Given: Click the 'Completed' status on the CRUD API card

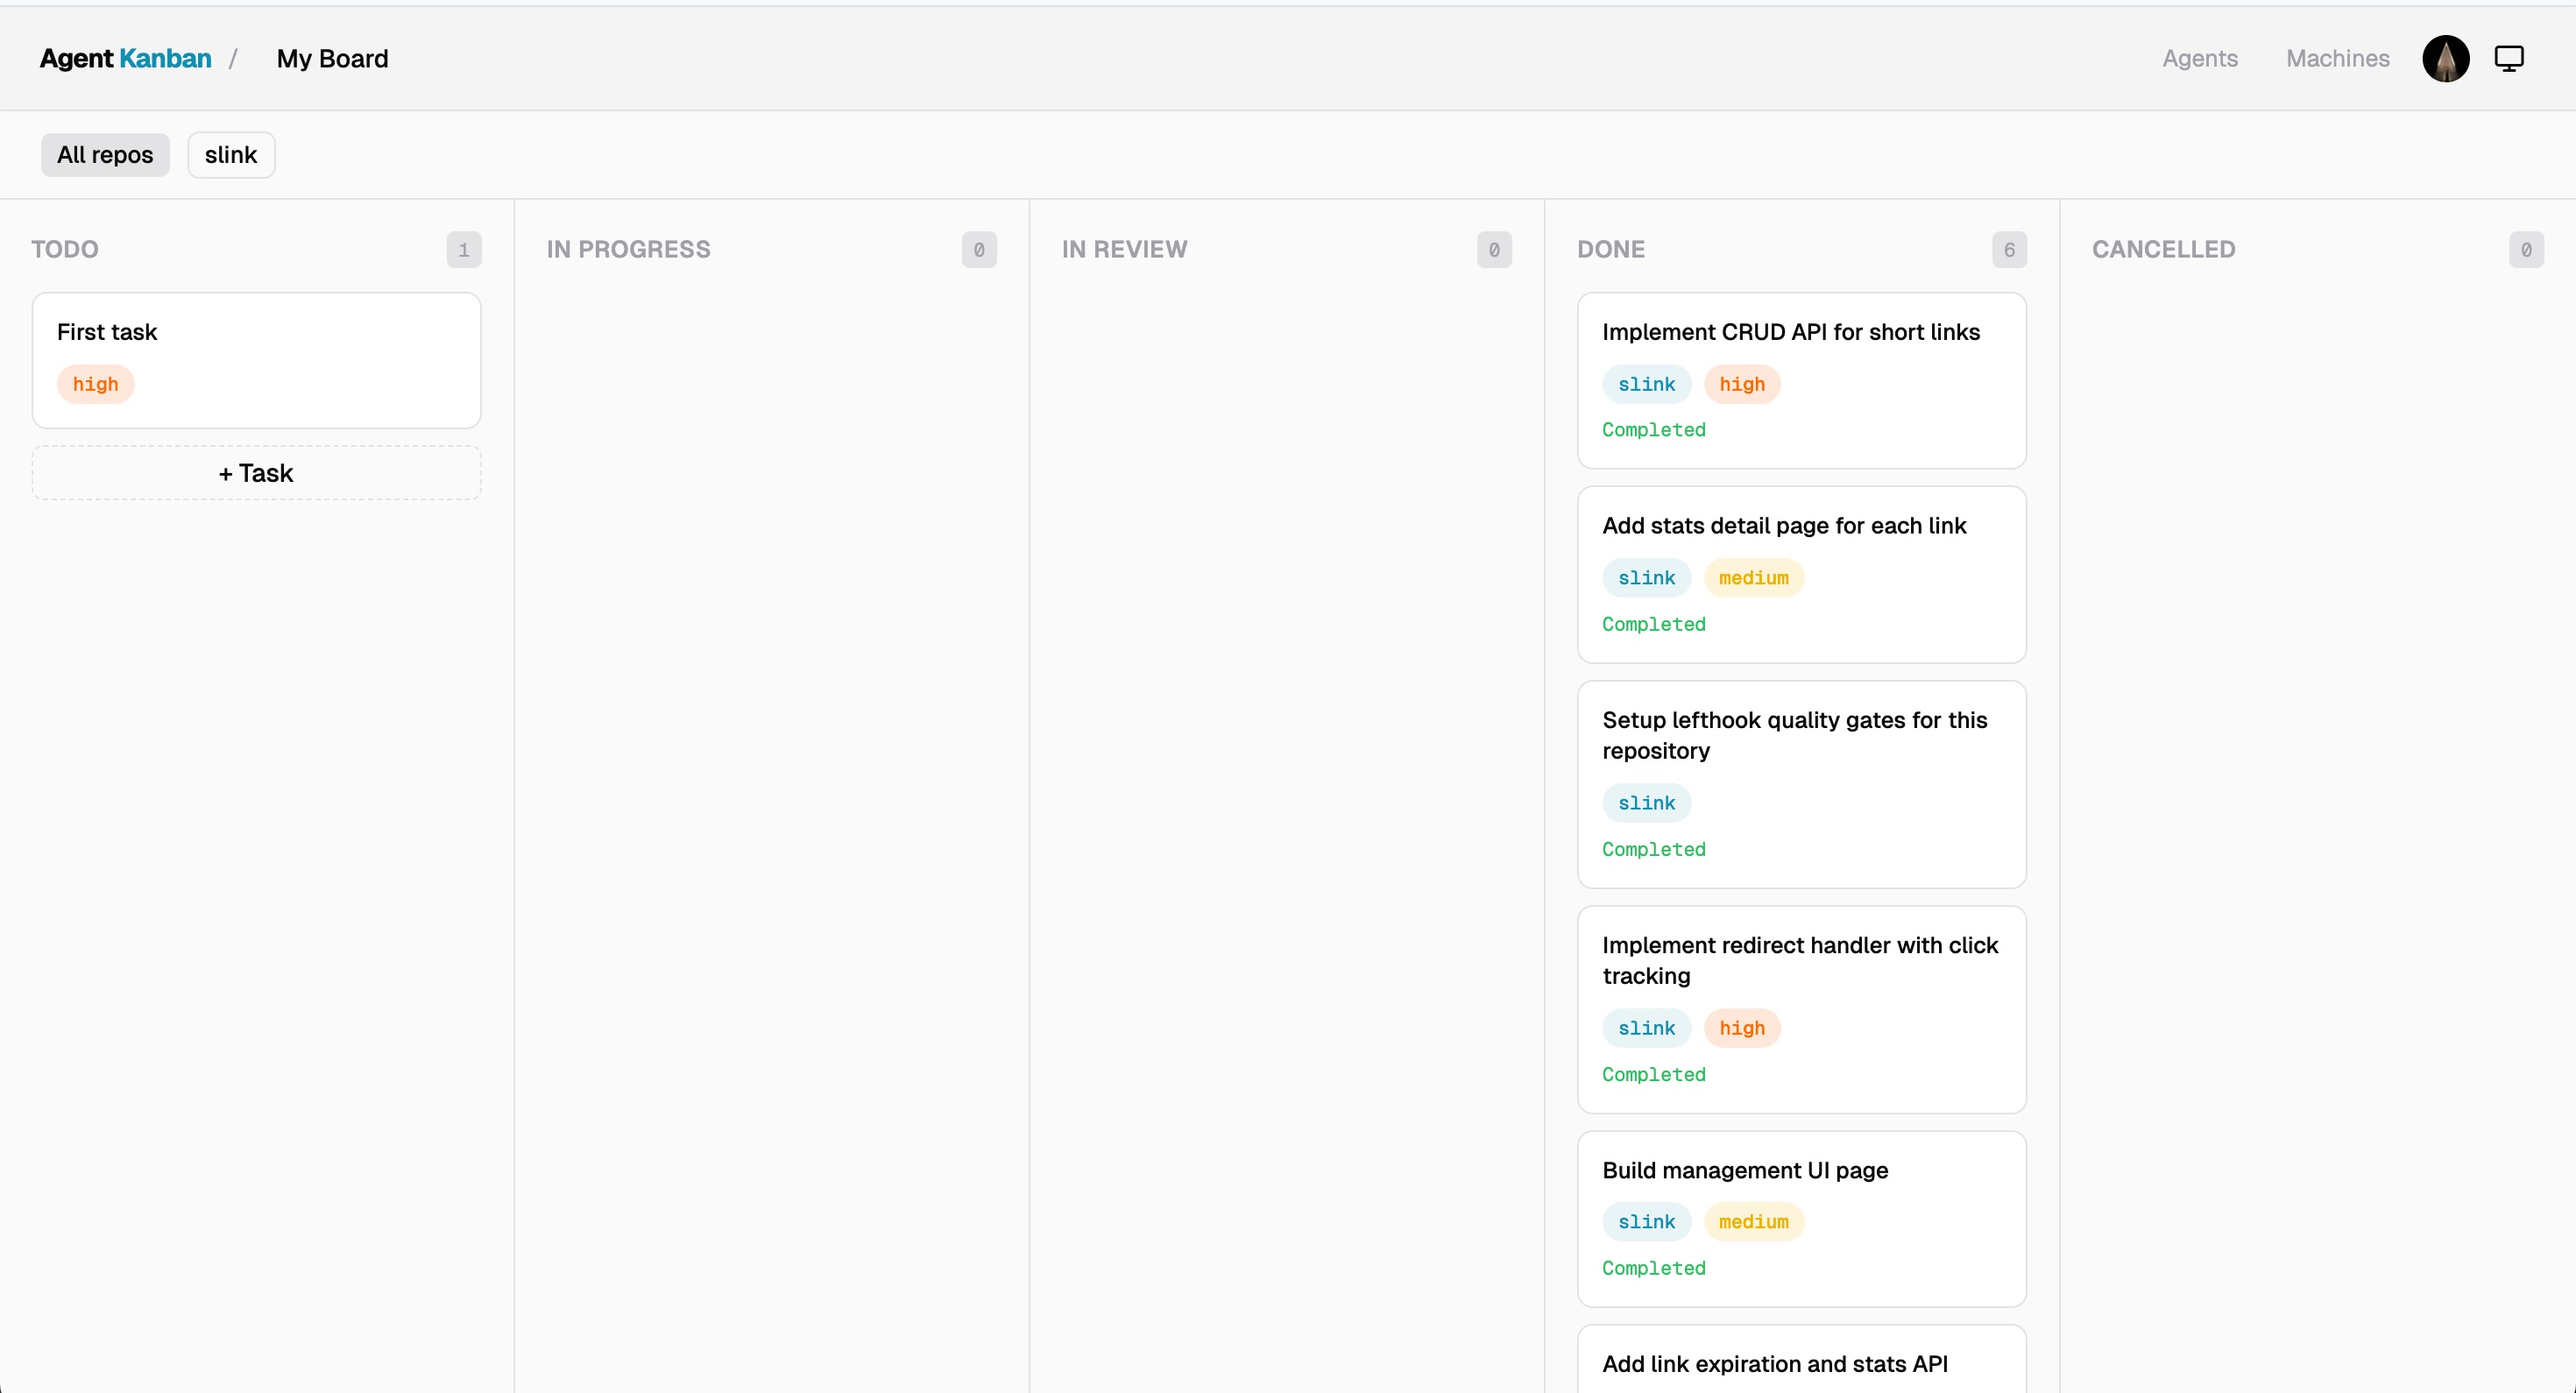Looking at the screenshot, I should point(1654,430).
